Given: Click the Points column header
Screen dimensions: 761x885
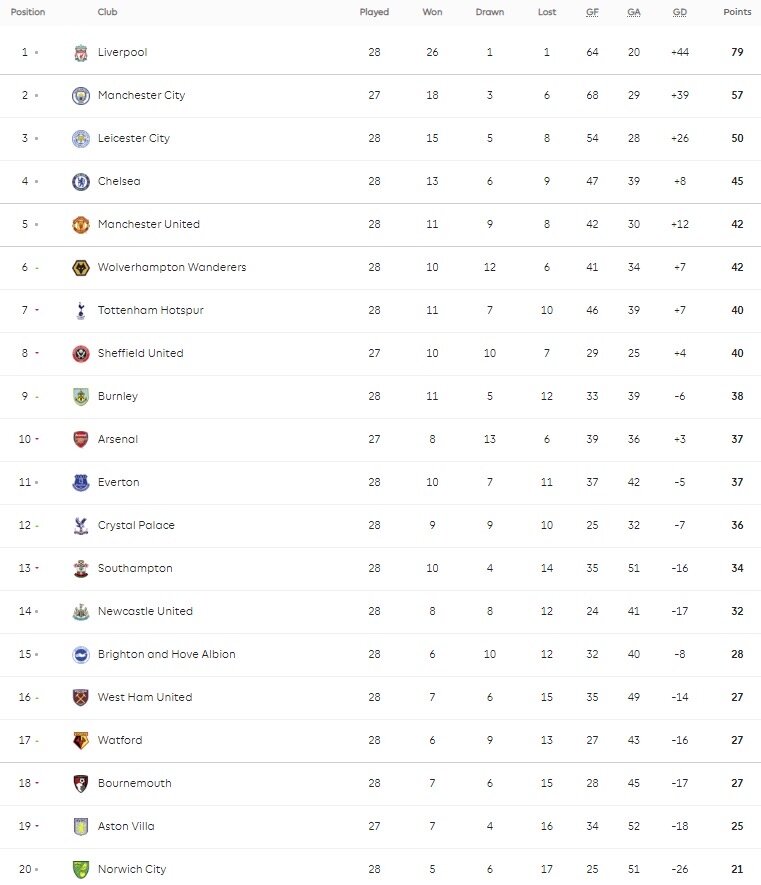Looking at the screenshot, I should 738,12.
